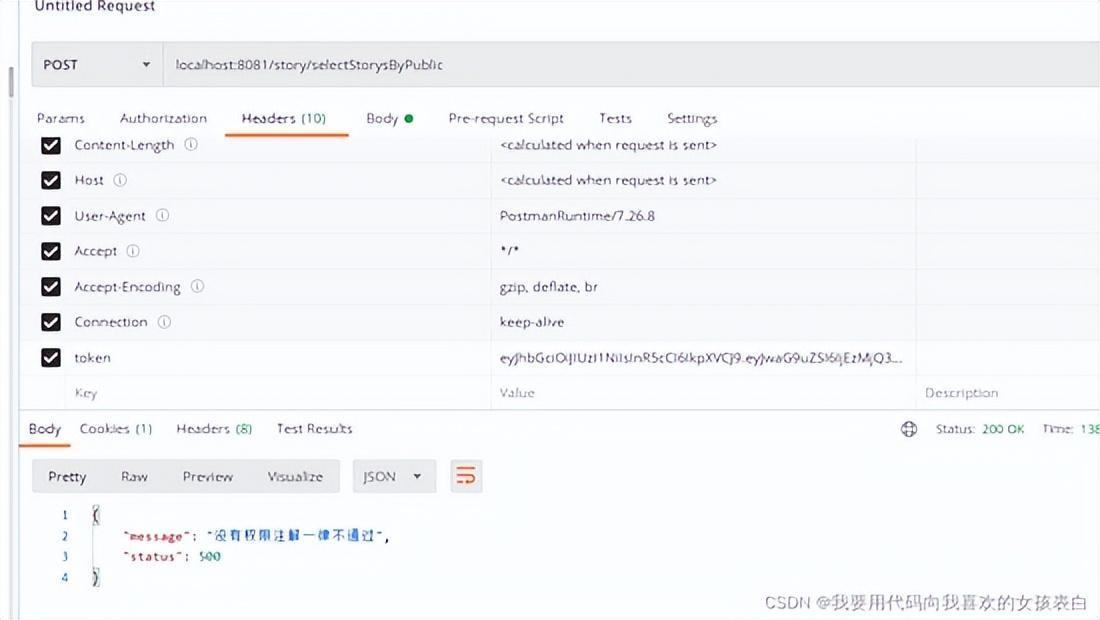This screenshot has width=1100, height=620.
Task: Click the */* Accept value
Action: click(509, 250)
